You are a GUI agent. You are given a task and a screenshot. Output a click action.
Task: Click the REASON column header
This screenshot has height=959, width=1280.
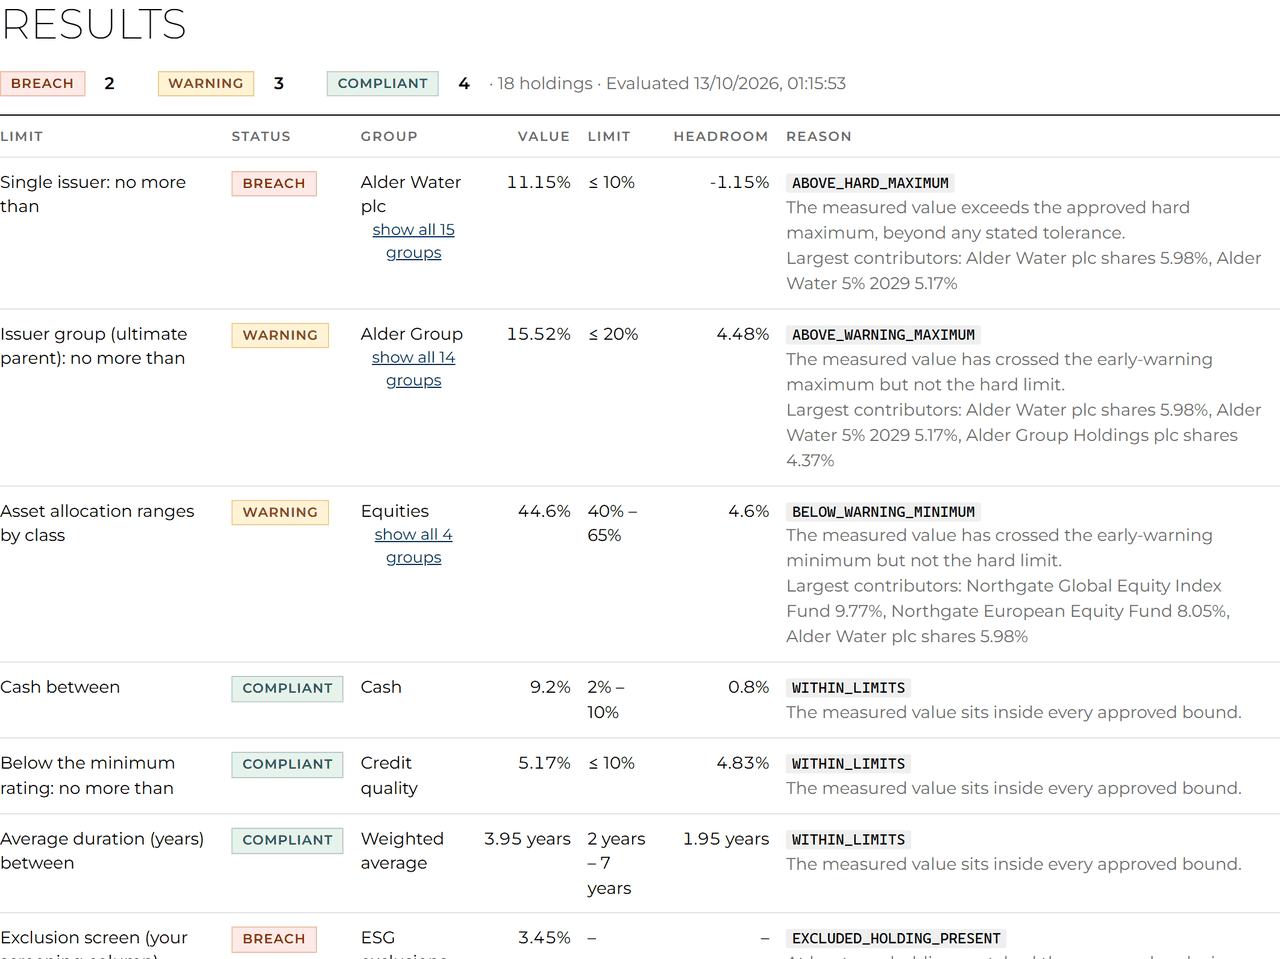819,136
